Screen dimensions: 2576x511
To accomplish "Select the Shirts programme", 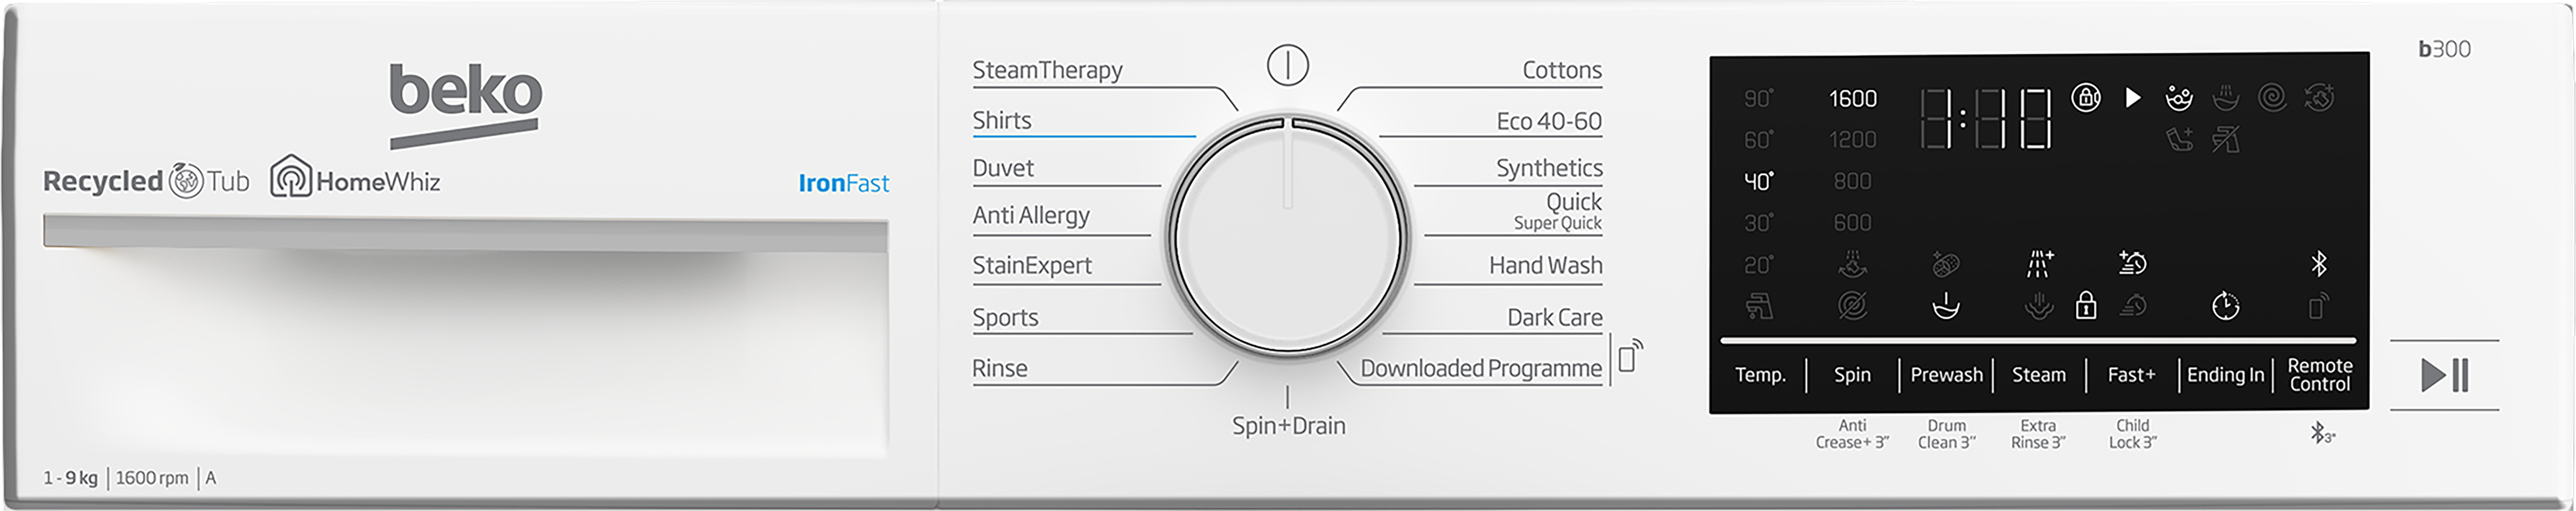I will click(1001, 121).
